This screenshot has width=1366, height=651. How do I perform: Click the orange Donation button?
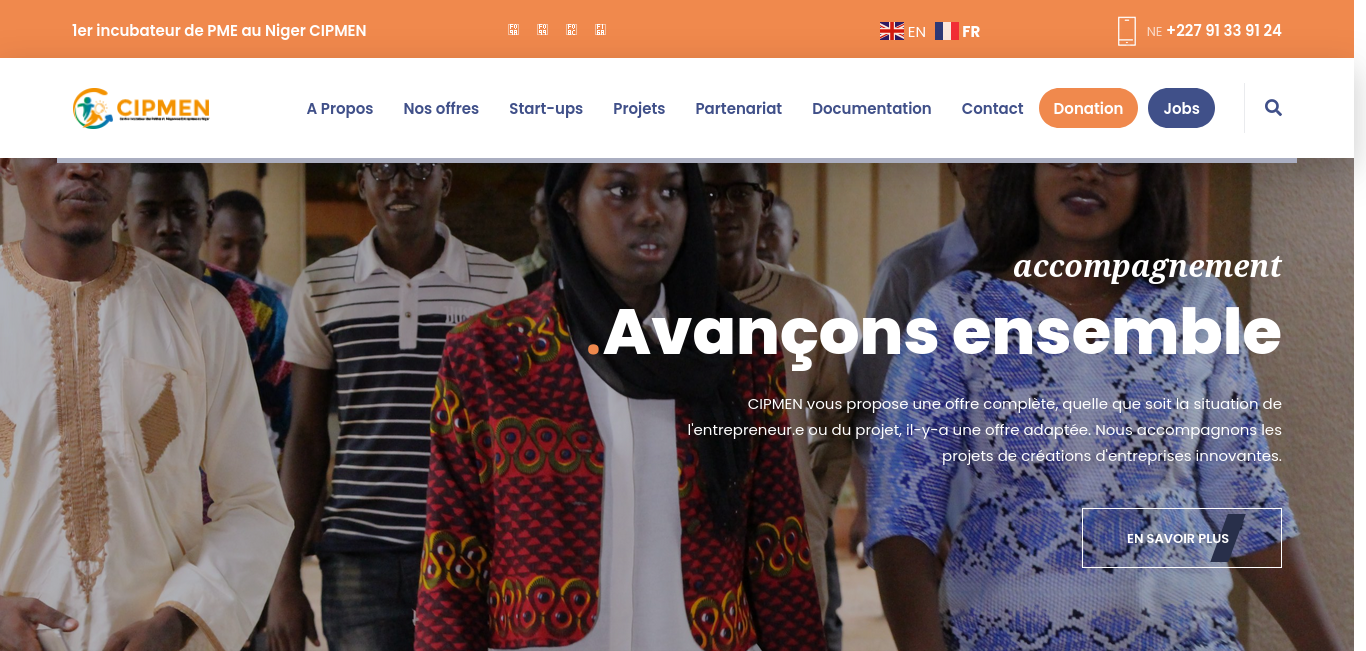click(1088, 108)
